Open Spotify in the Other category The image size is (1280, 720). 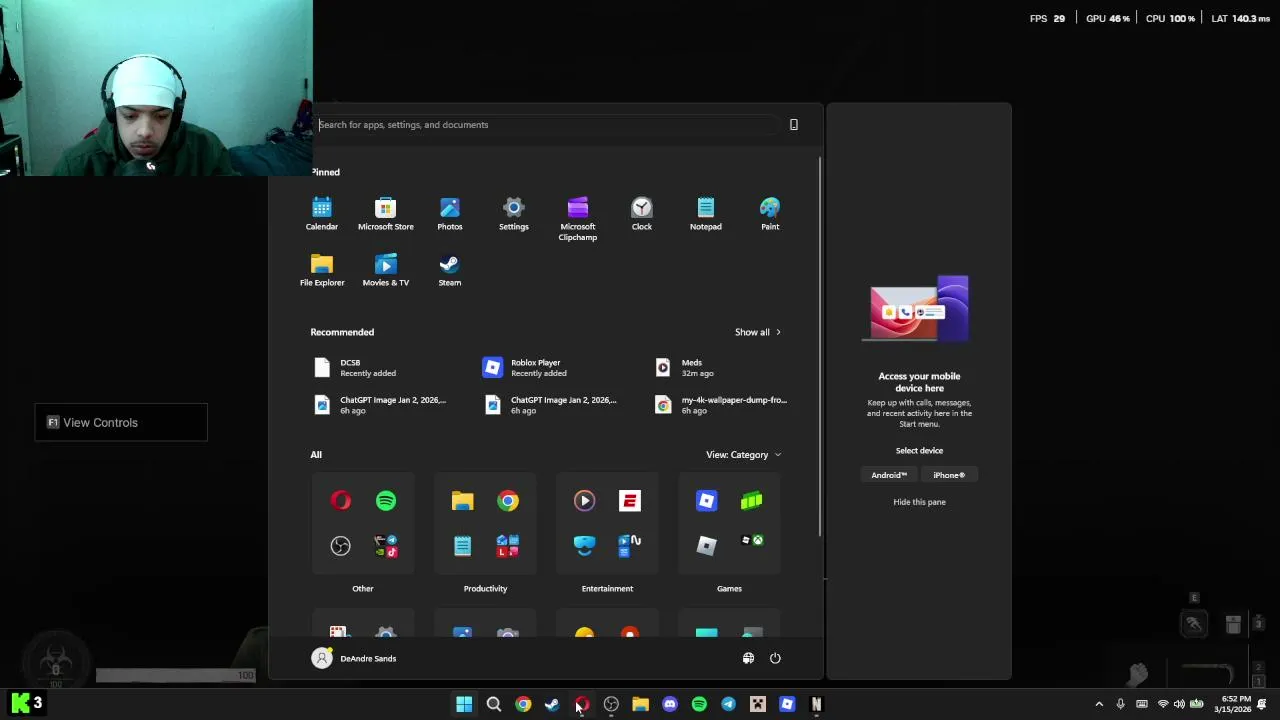click(x=386, y=500)
